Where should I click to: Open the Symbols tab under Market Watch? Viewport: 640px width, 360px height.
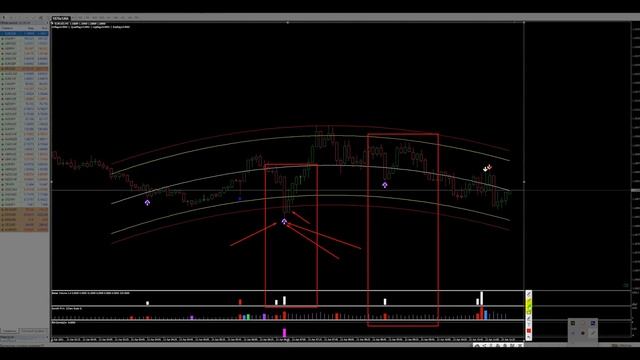click(x=9, y=331)
